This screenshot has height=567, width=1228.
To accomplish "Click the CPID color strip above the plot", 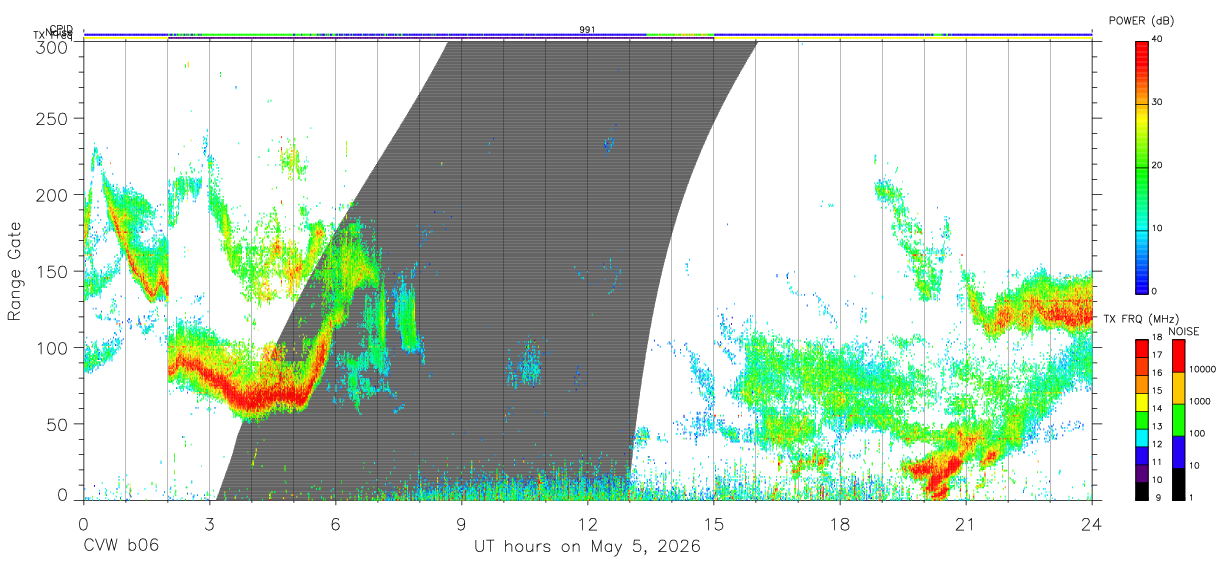I will point(587,33).
